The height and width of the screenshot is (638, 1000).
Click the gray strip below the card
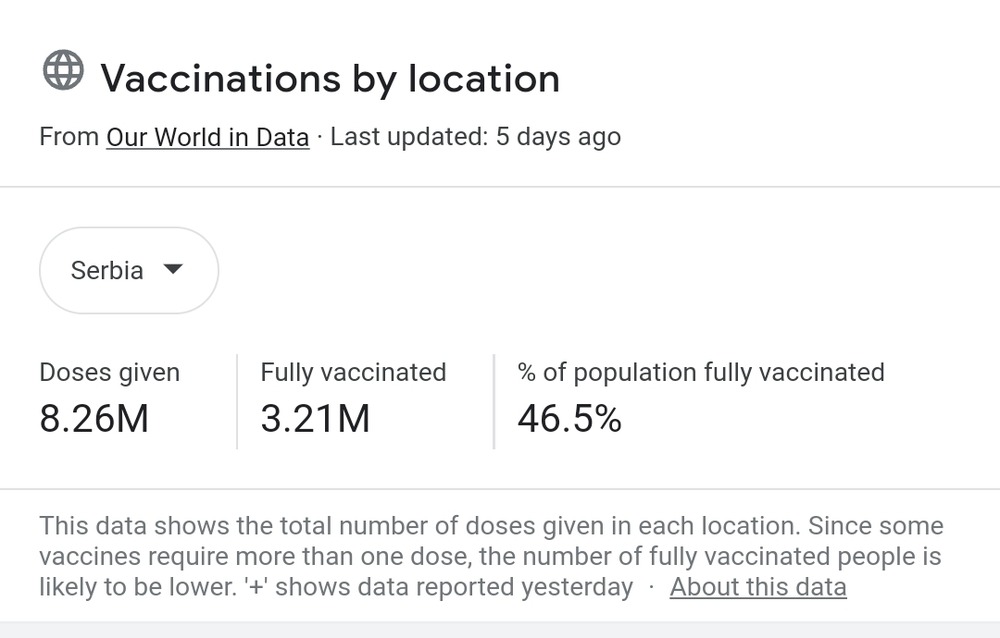(x=500, y=629)
